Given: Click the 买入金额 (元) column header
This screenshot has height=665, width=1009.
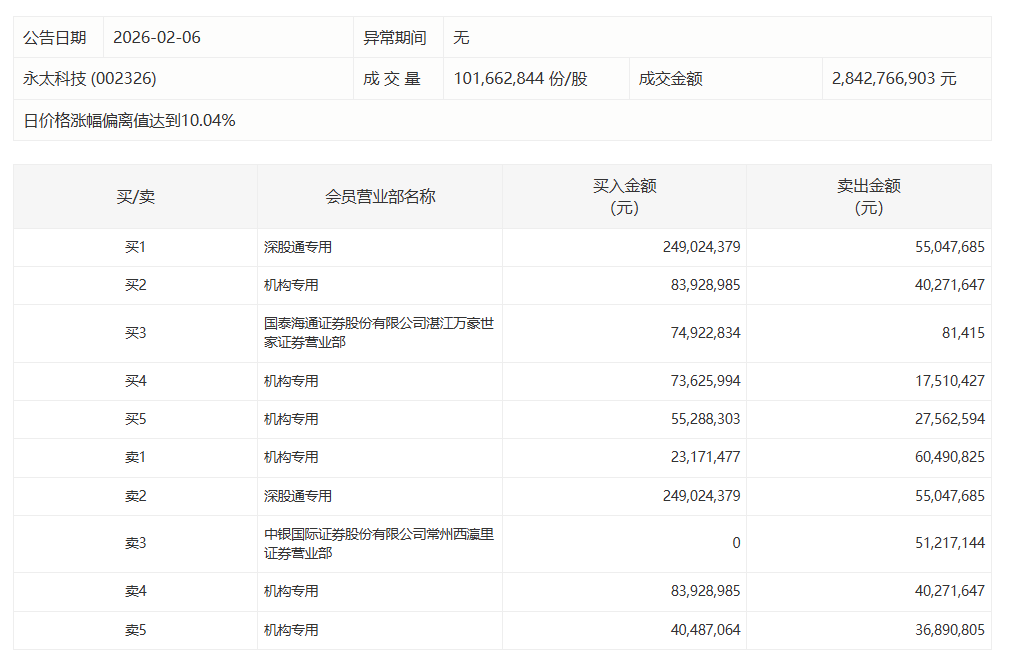Looking at the screenshot, I should click(624, 197).
